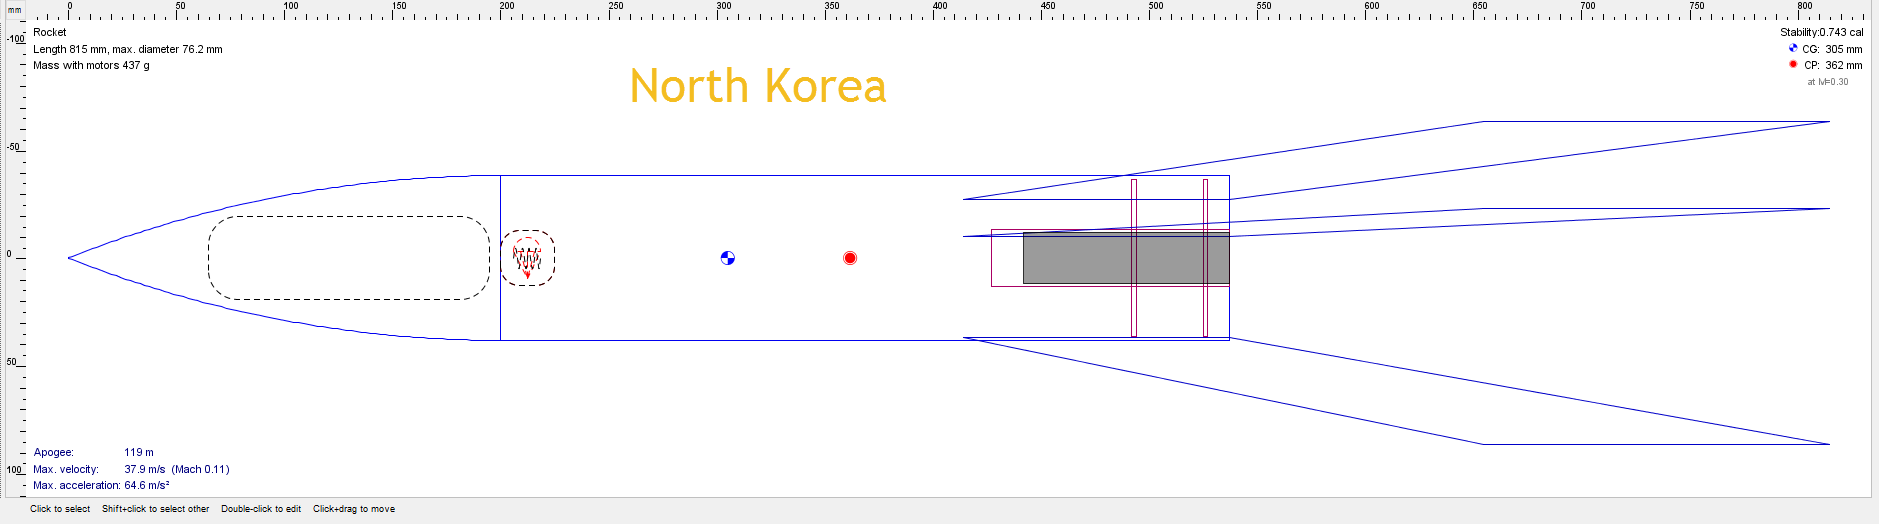Click the "CP: 362 mm" value
Screen dimensions: 1879x524
1833,65
